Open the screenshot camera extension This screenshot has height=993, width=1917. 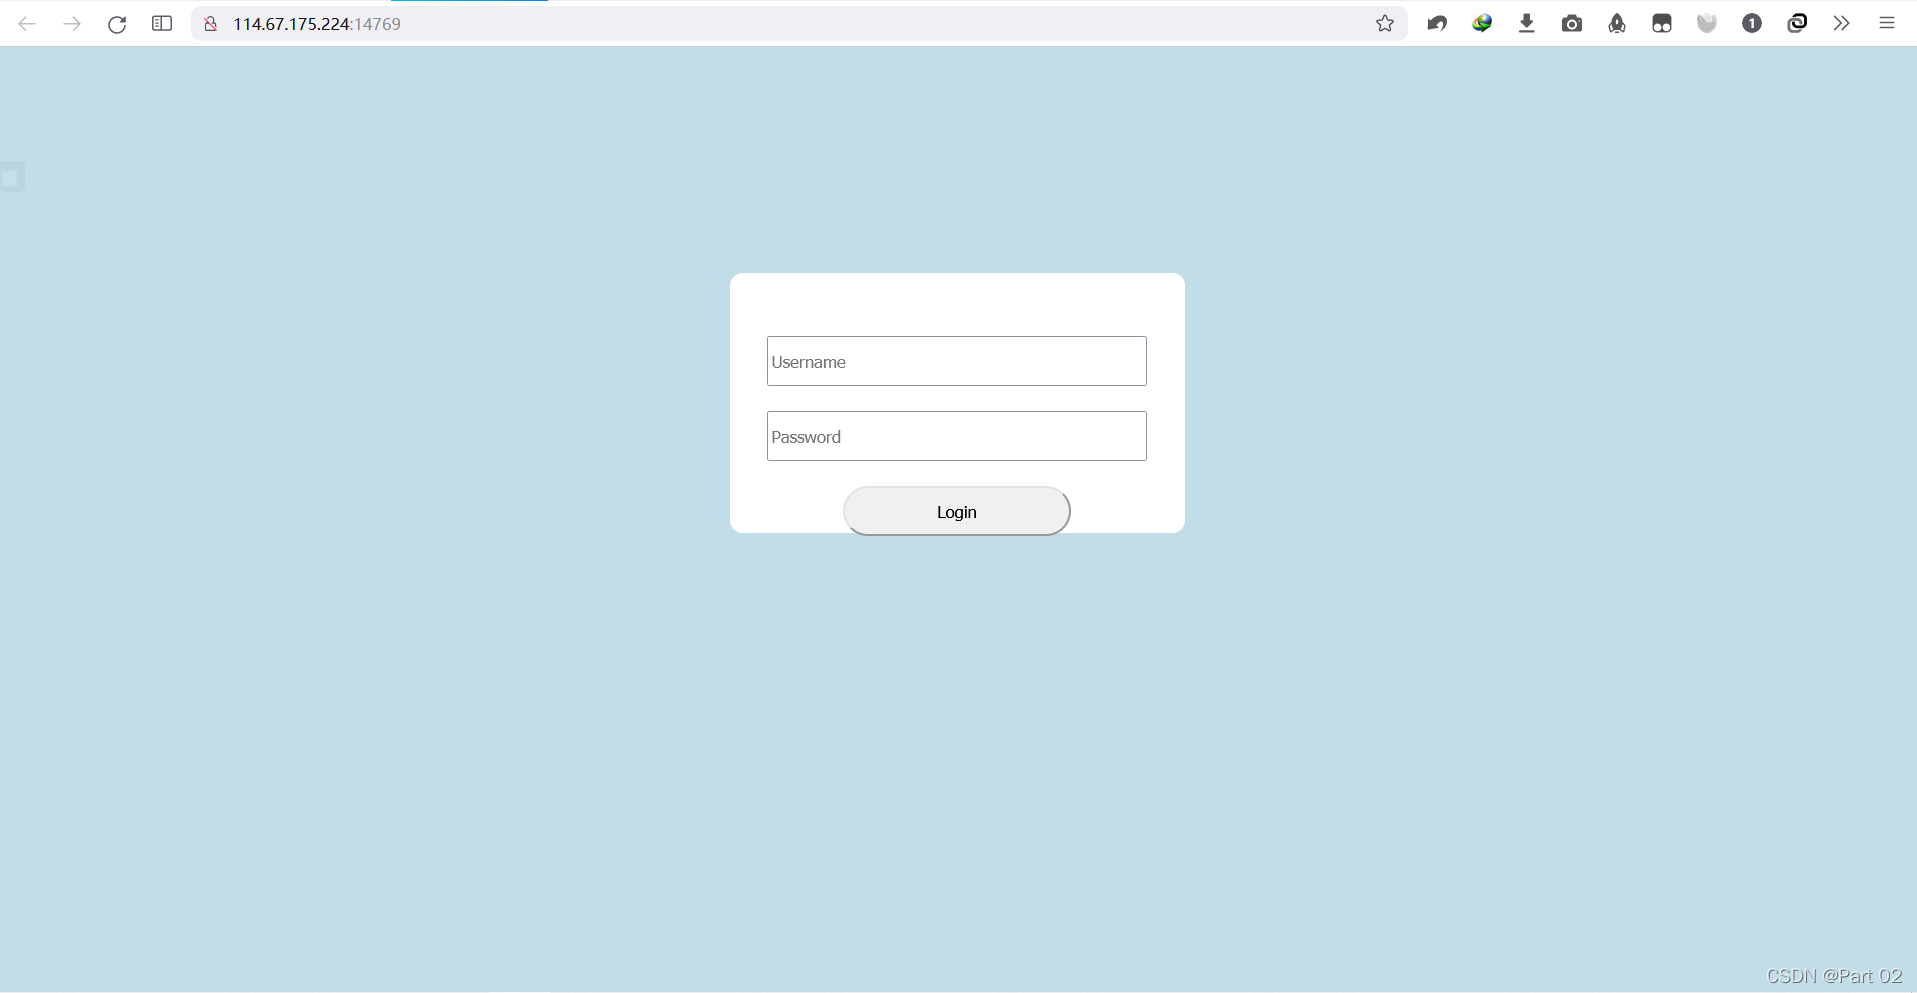coord(1571,23)
